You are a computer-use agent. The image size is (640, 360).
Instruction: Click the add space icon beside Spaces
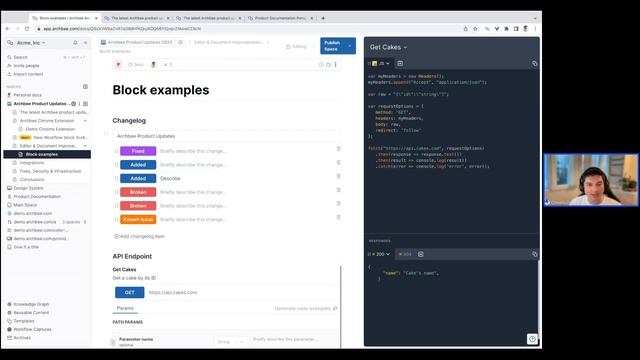85,87
